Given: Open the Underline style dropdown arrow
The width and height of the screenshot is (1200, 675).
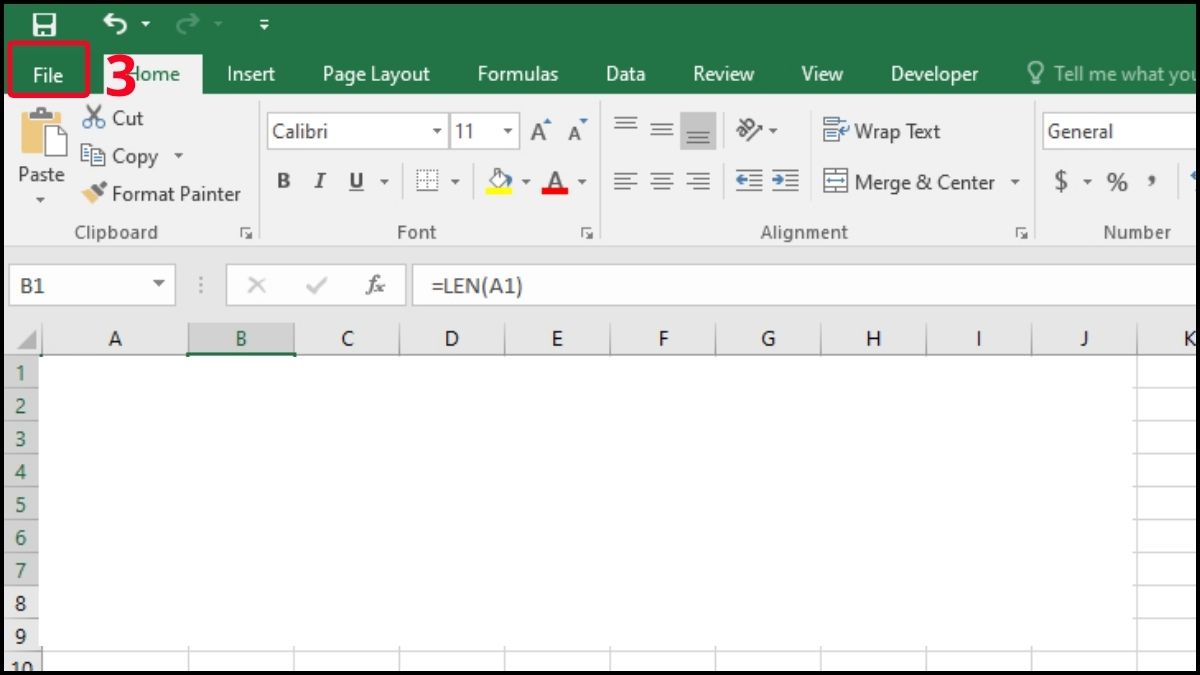Looking at the screenshot, I should [384, 182].
